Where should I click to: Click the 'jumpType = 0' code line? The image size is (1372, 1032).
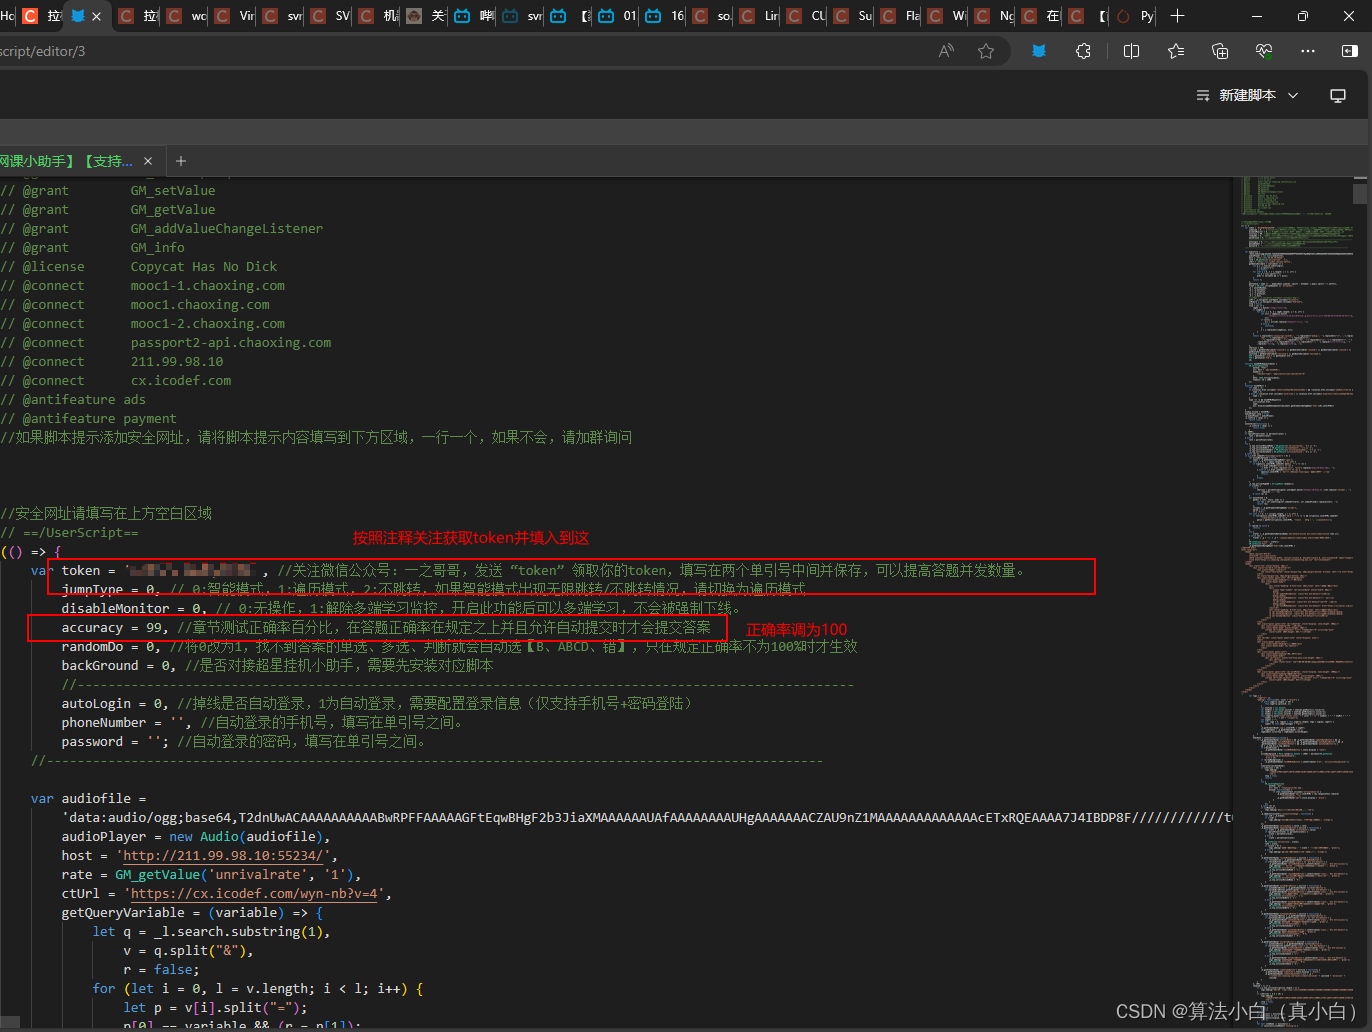pos(433,589)
